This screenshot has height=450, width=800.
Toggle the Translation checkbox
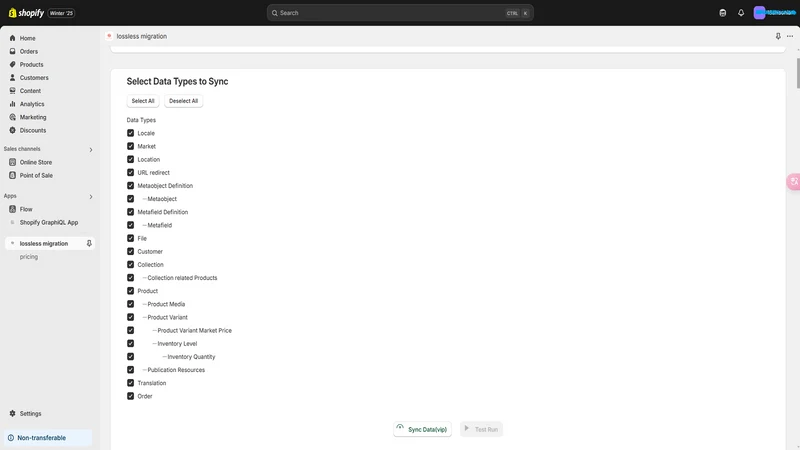pos(131,383)
